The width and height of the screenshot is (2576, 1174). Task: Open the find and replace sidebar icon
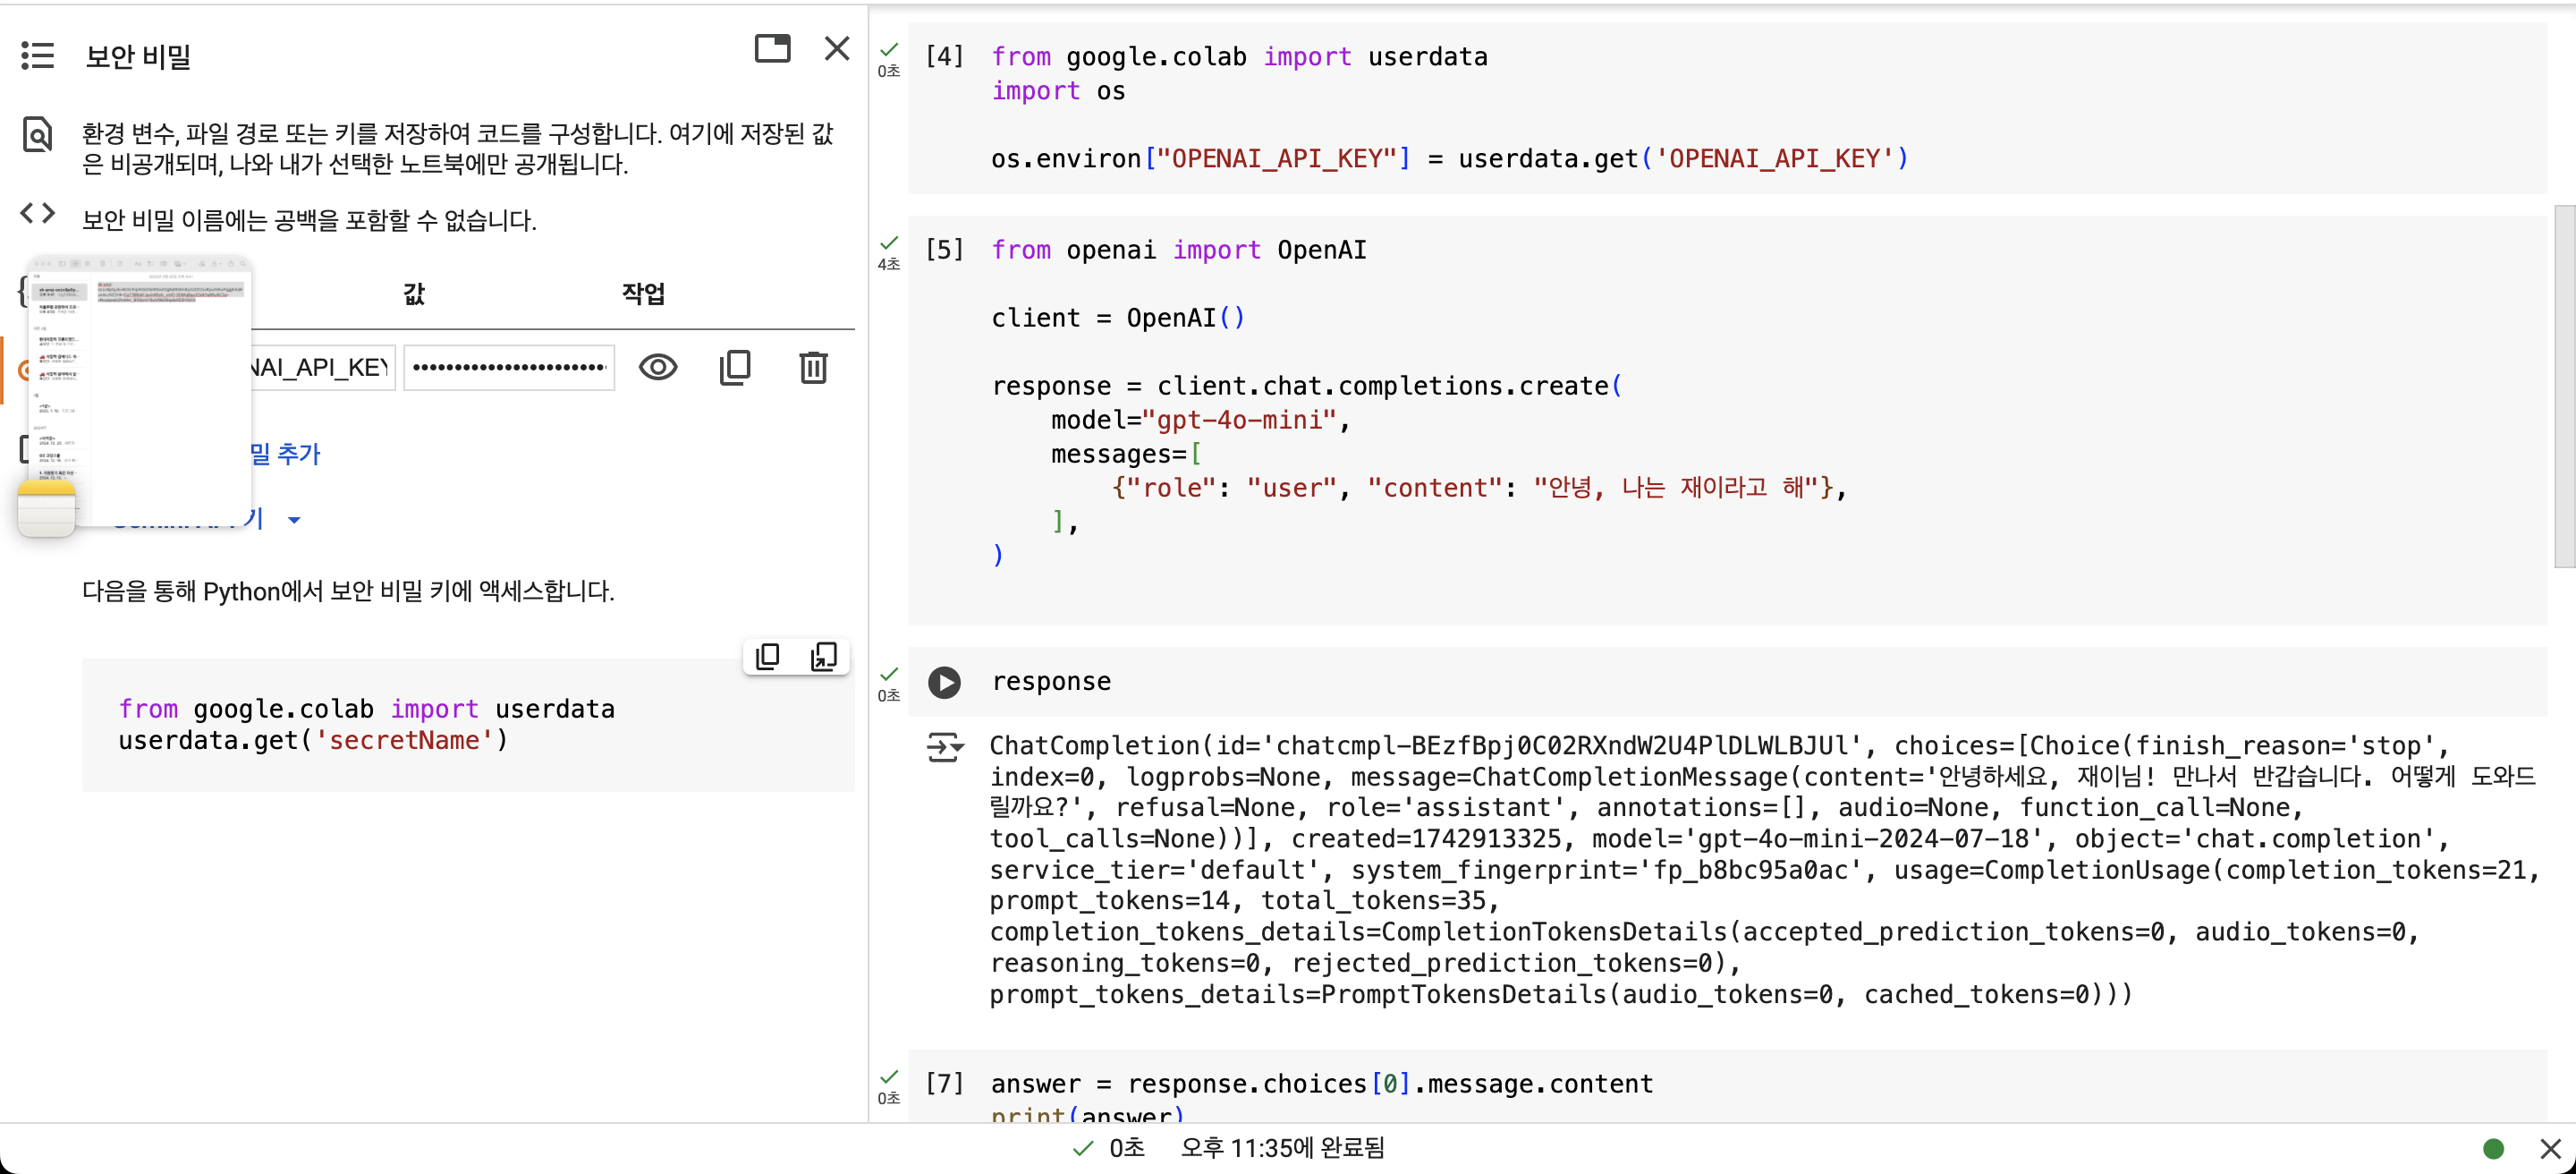click(x=37, y=134)
